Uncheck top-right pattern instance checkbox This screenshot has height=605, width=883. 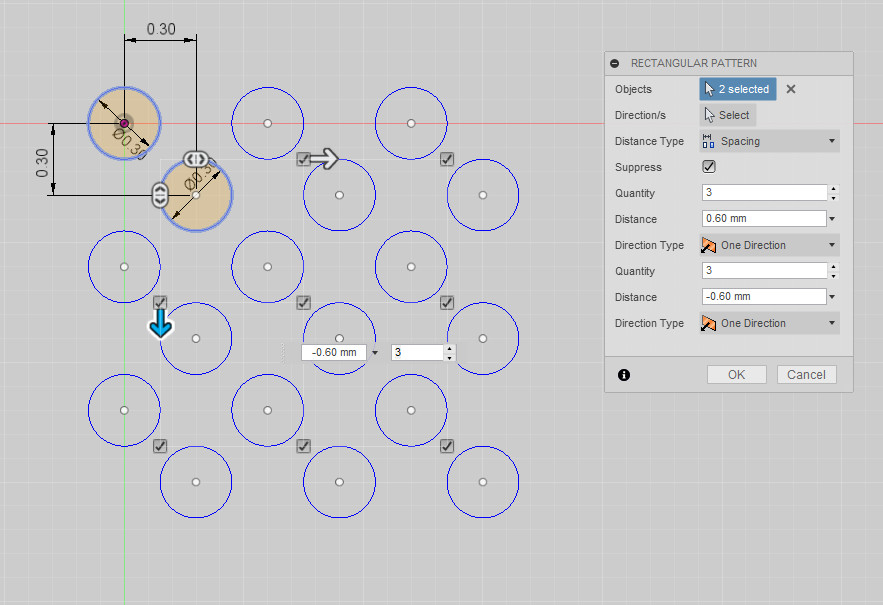(x=447, y=159)
